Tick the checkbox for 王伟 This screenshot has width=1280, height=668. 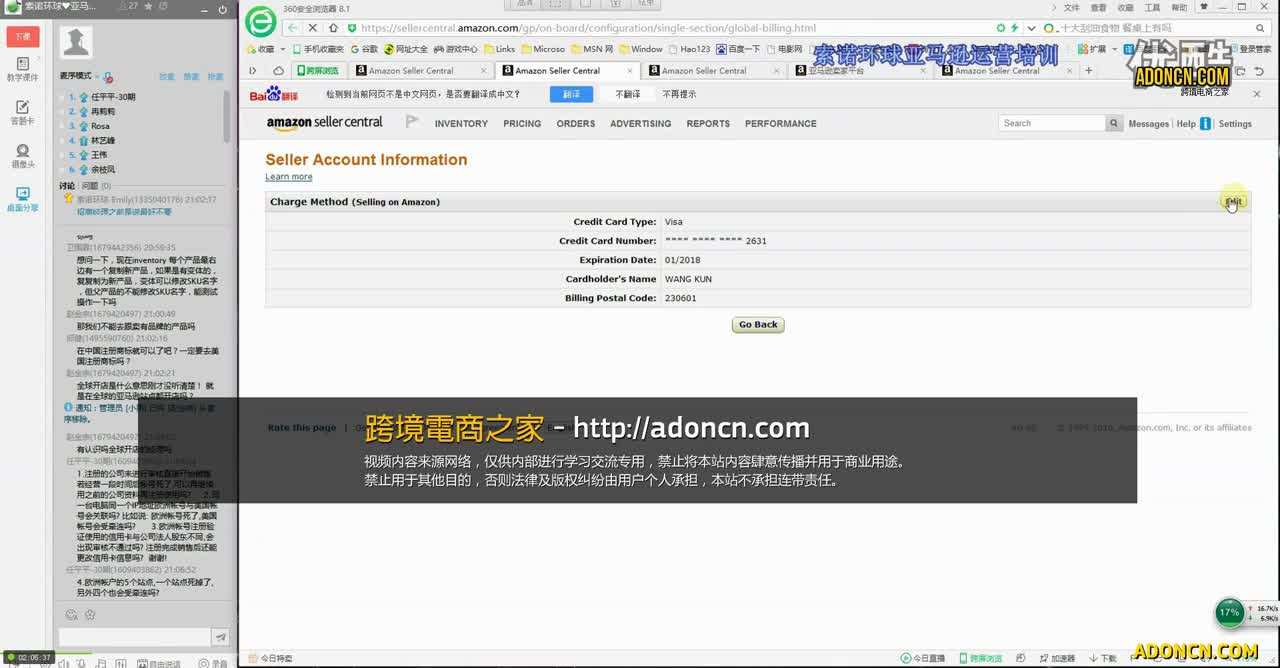pyautogui.click(x=64, y=156)
